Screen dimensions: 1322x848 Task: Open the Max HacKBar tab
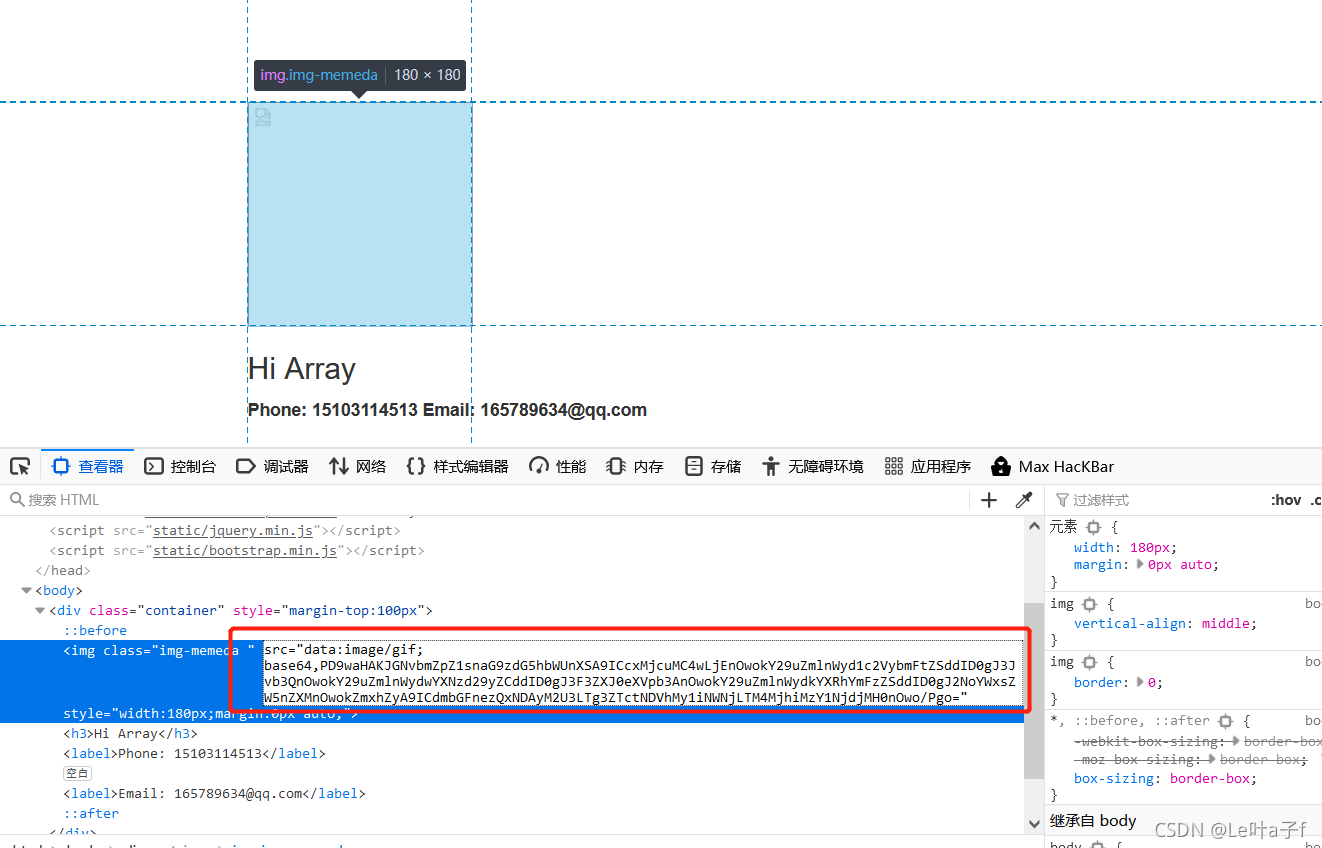click(x=1052, y=466)
